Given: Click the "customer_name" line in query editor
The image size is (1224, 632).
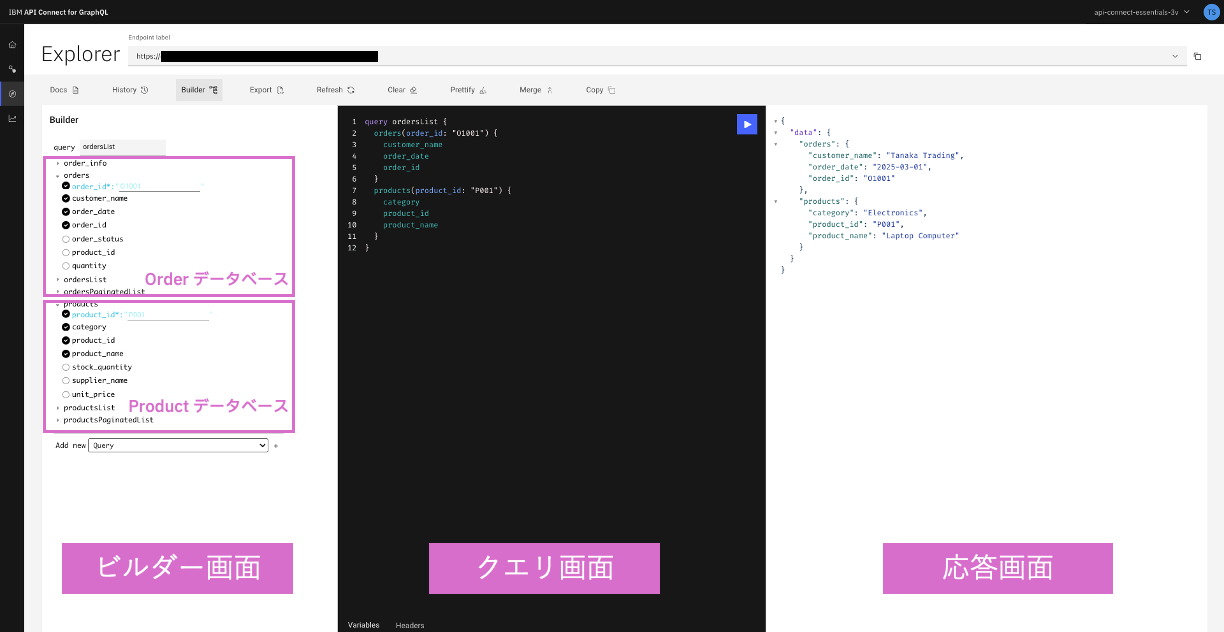Looking at the screenshot, I should pos(412,145).
